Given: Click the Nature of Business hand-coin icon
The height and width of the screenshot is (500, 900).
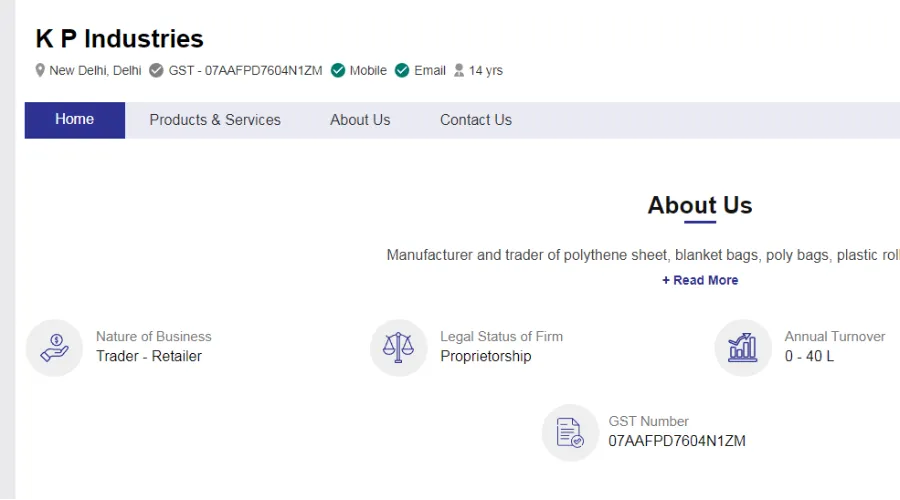Looking at the screenshot, I should [55, 348].
